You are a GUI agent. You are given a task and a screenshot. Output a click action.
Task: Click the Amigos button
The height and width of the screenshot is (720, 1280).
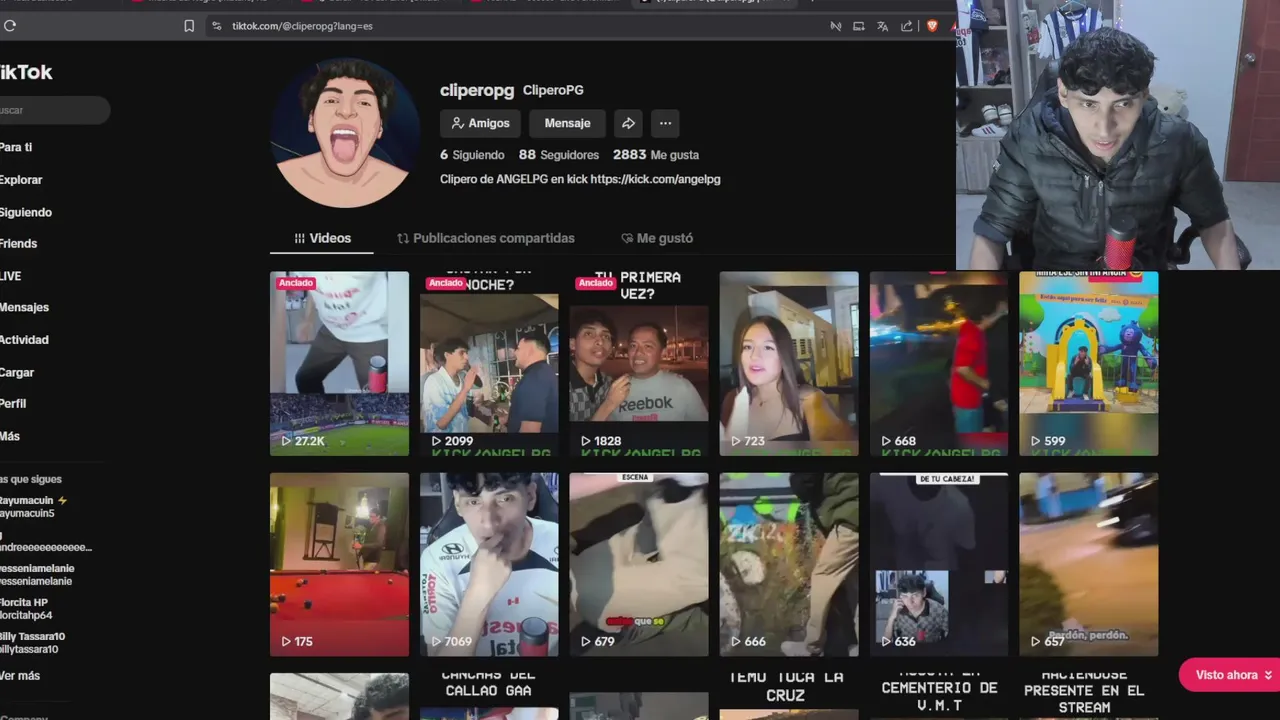tap(481, 123)
